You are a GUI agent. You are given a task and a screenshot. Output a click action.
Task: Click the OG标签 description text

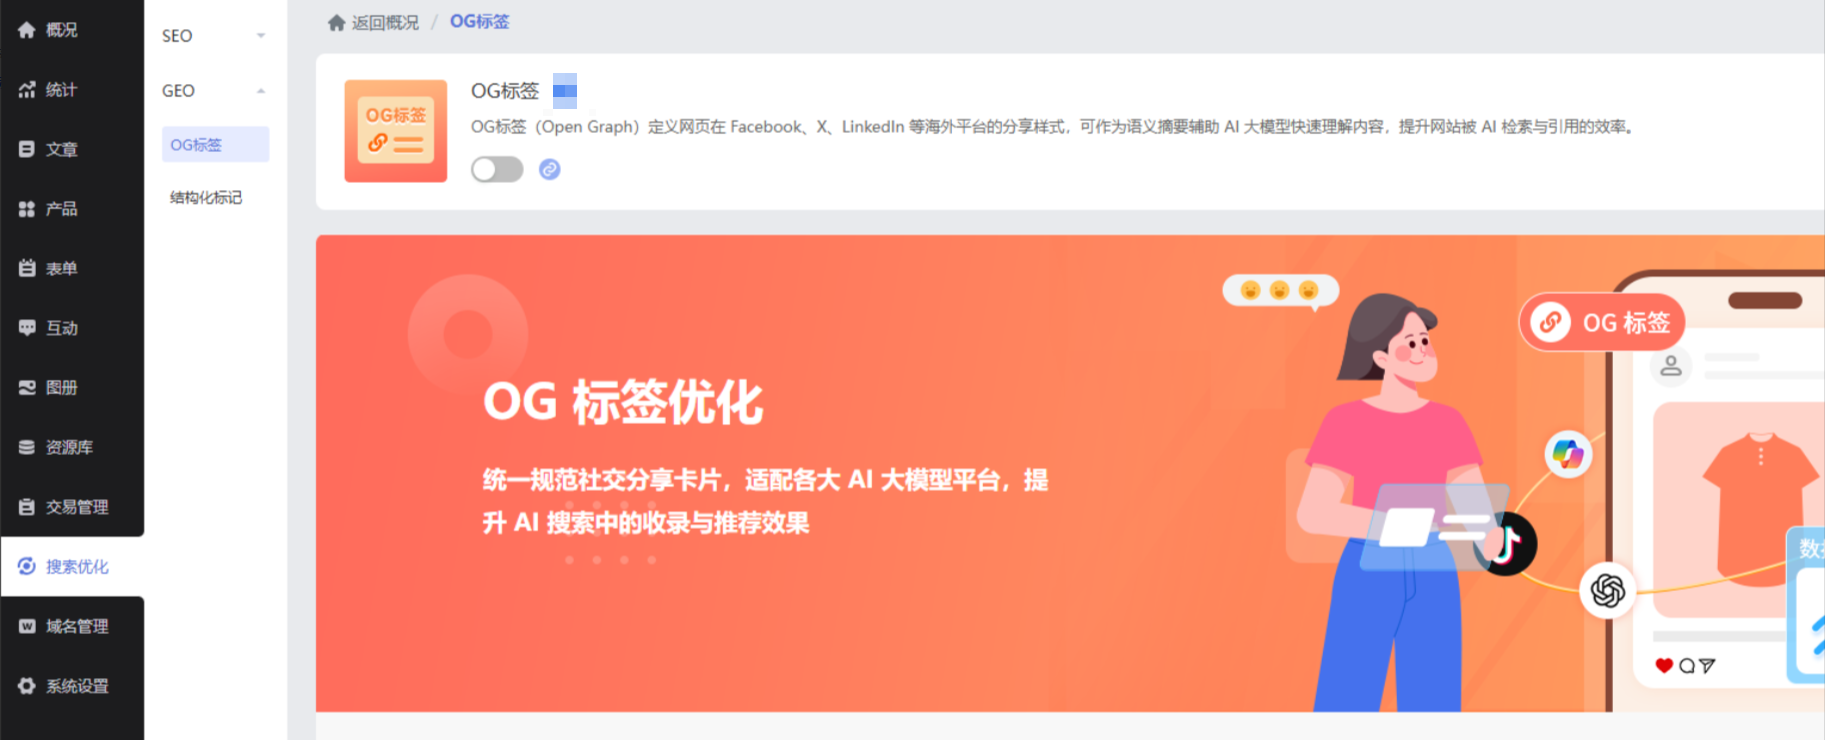tap(1055, 127)
